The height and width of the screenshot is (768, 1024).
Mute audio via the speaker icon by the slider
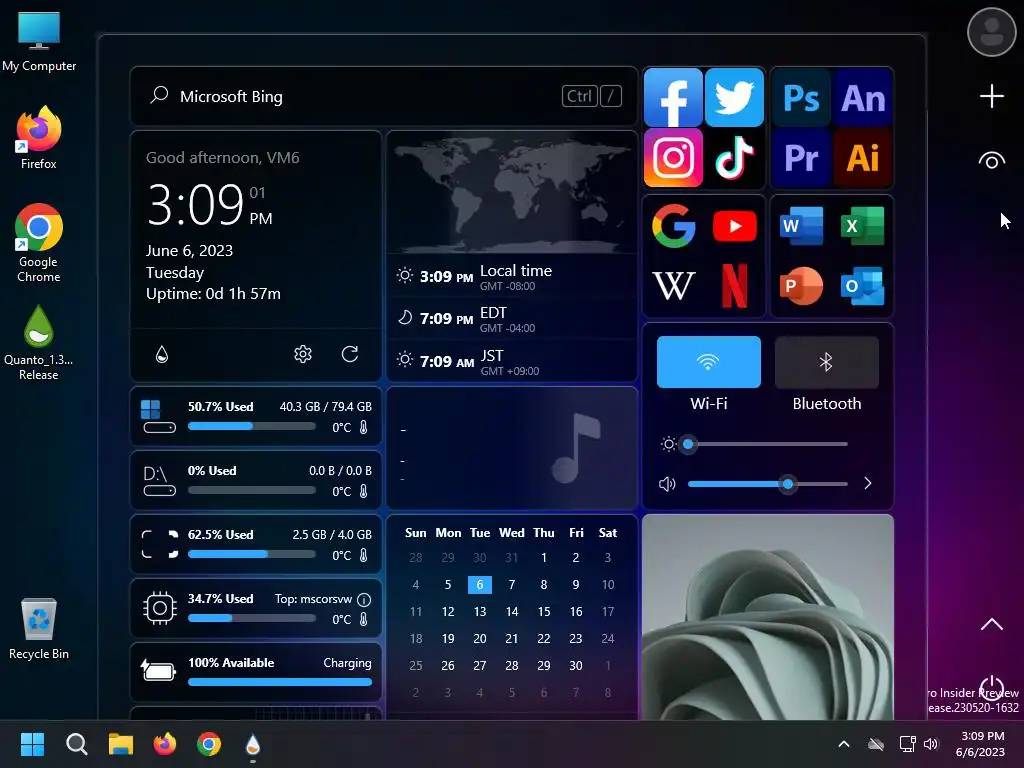click(667, 484)
